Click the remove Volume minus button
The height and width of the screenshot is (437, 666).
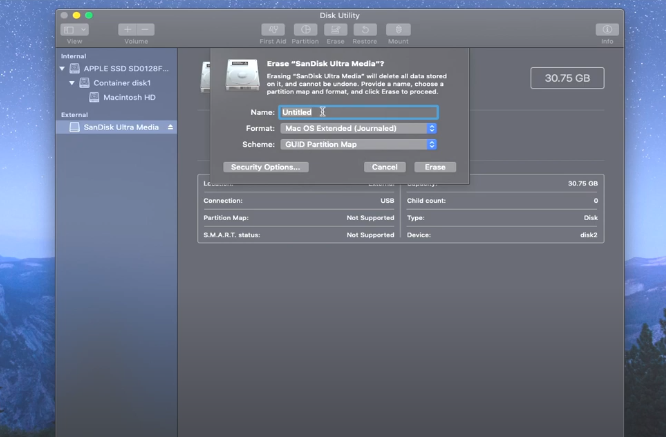[x=145, y=30]
